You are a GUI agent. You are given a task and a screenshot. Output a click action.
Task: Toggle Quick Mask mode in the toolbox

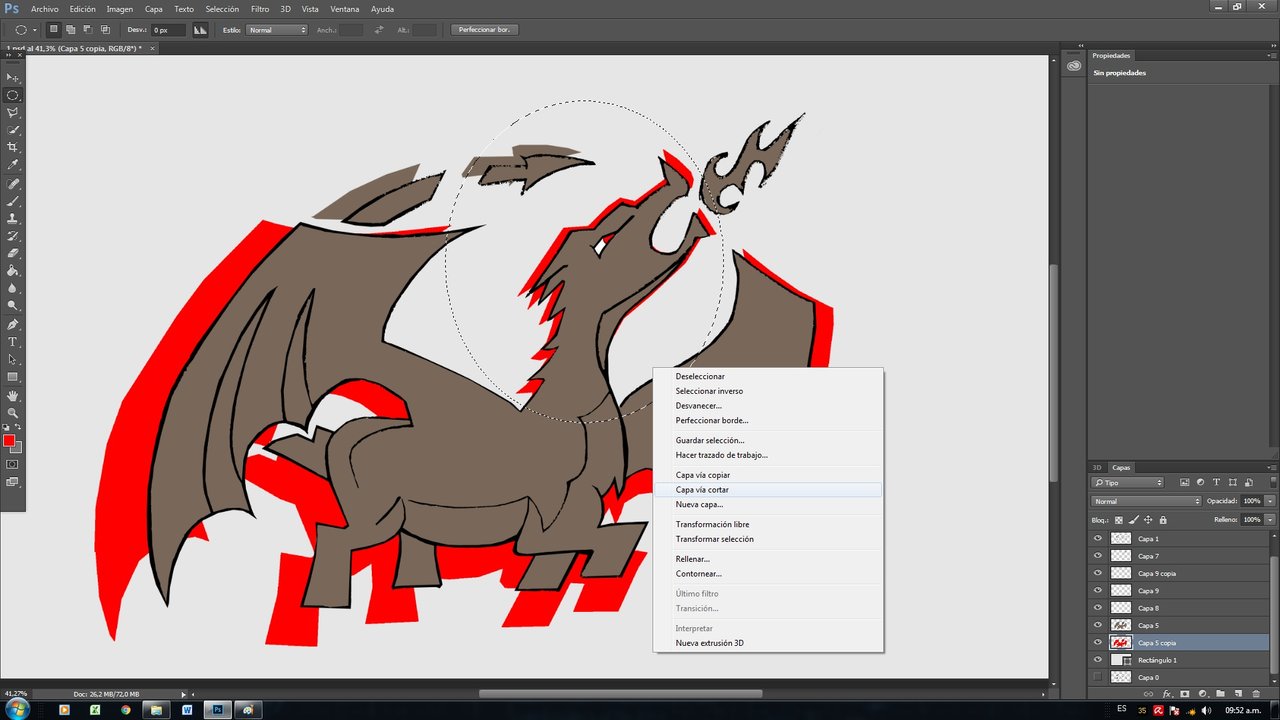coord(13,464)
